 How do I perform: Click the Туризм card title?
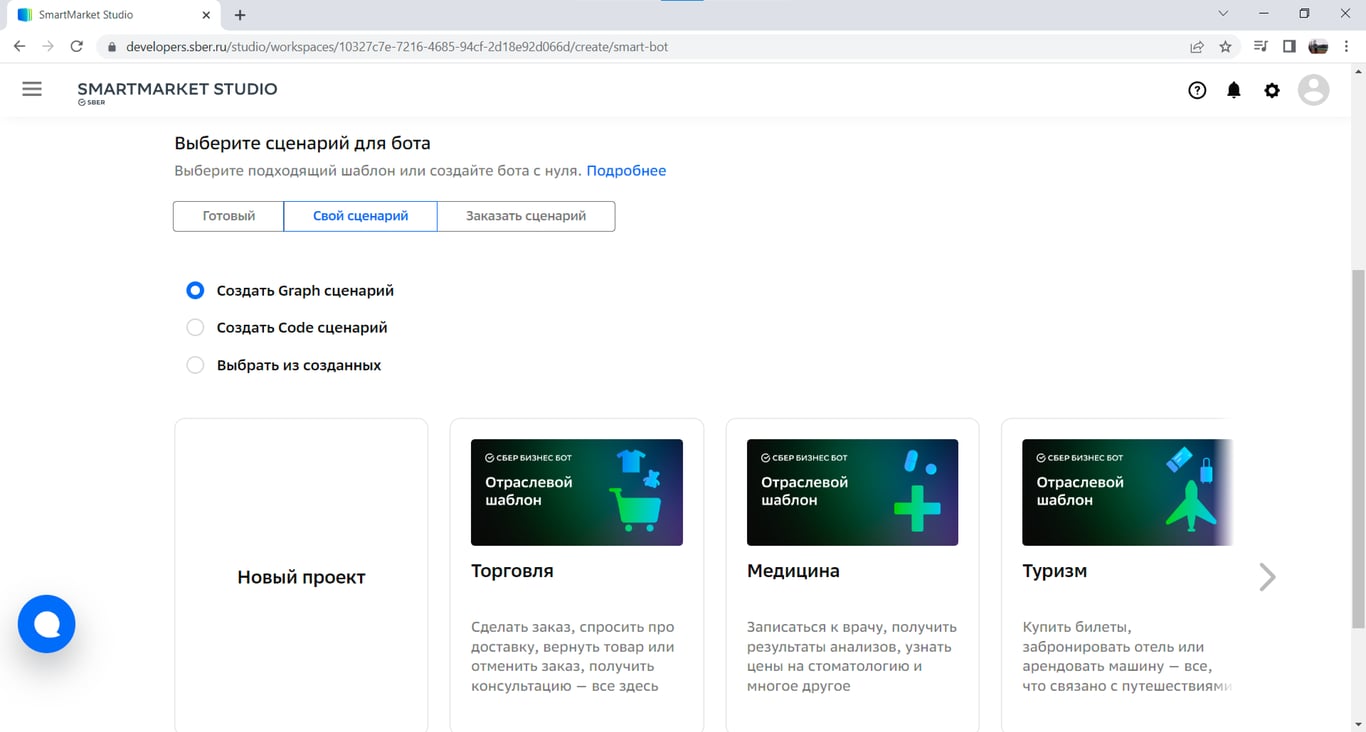(1054, 571)
